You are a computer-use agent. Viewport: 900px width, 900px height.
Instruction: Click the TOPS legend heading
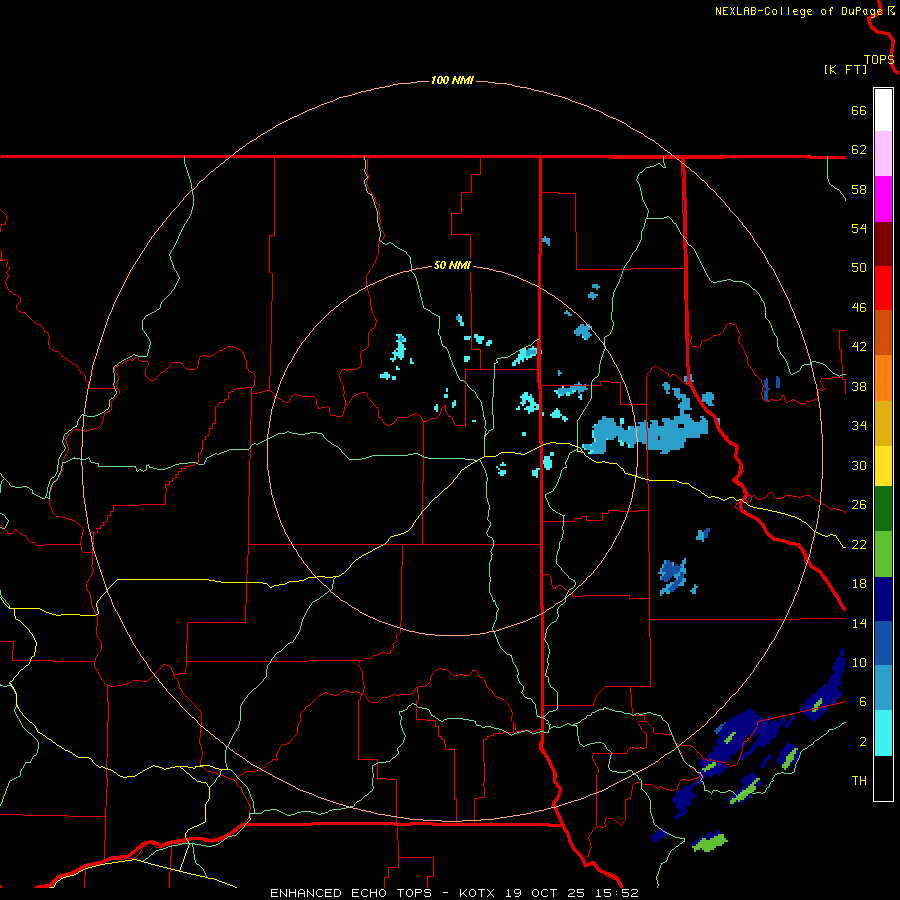click(879, 60)
